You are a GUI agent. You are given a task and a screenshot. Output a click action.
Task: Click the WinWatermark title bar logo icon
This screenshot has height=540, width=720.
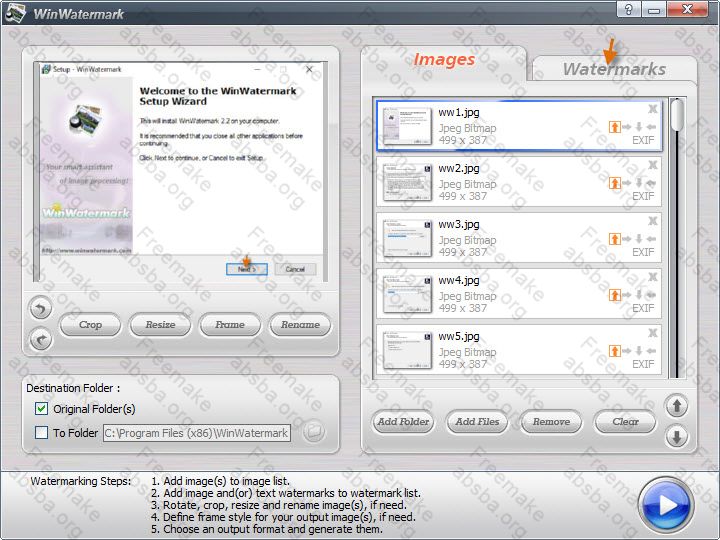coord(14,13)
